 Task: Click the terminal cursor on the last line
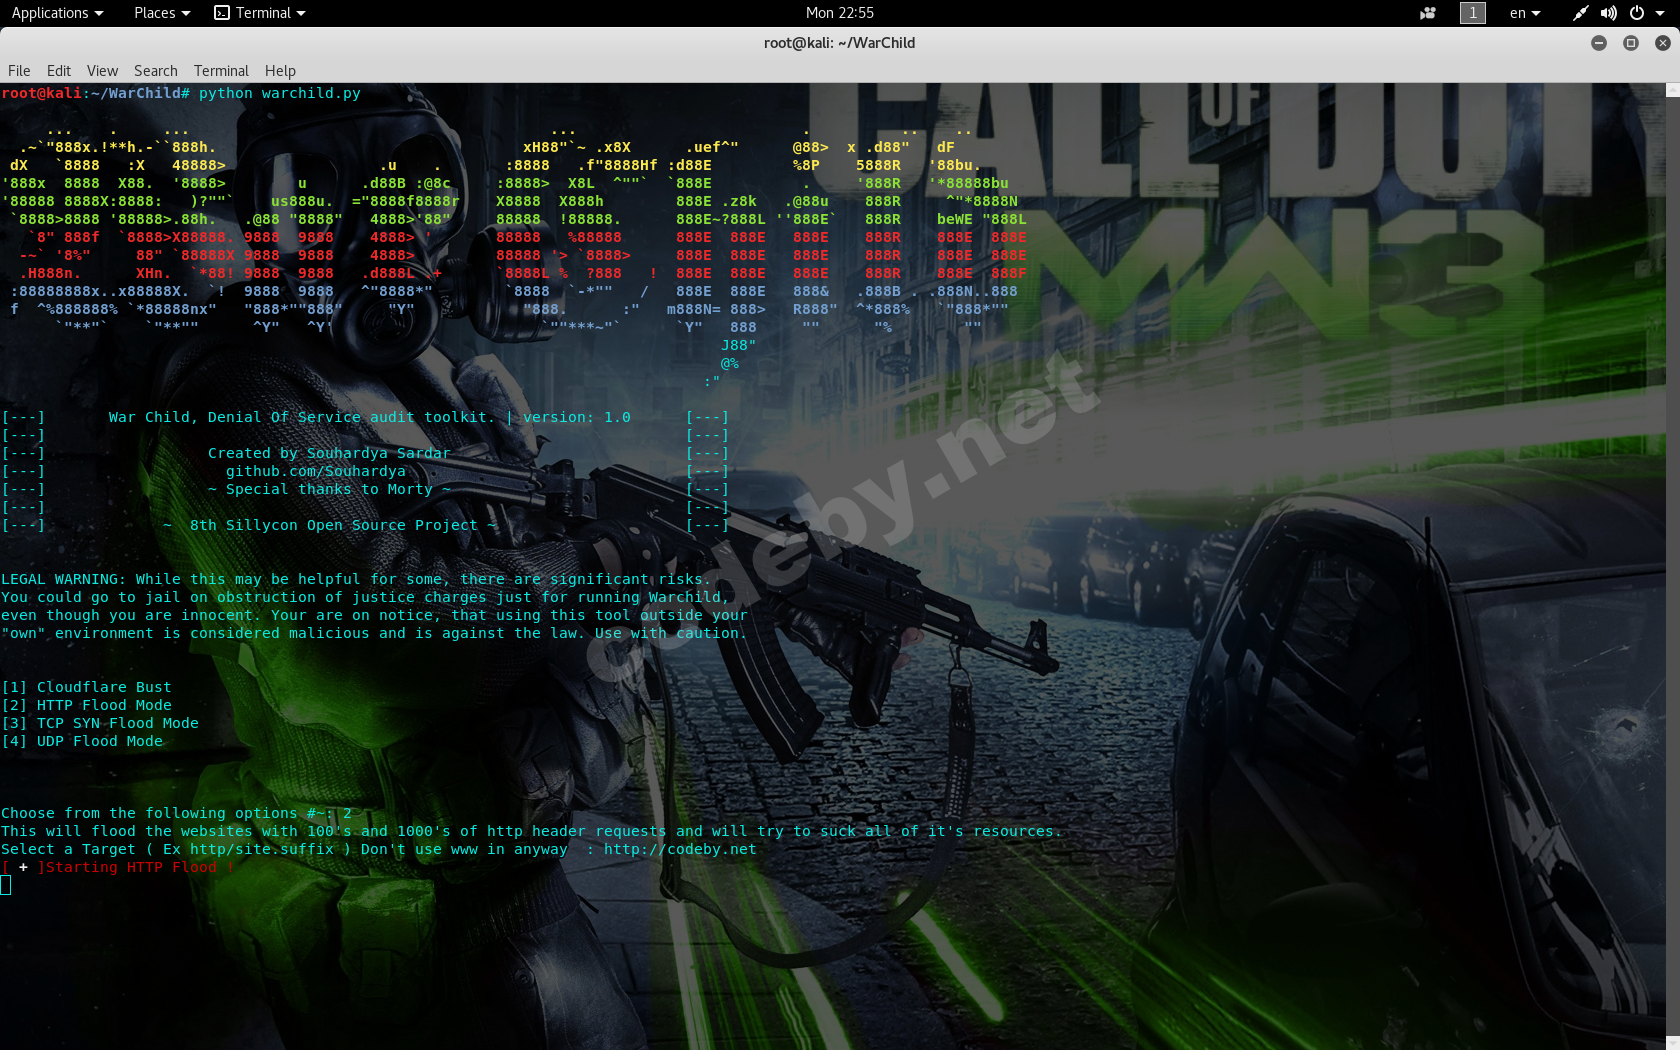(x=6, y=885)
